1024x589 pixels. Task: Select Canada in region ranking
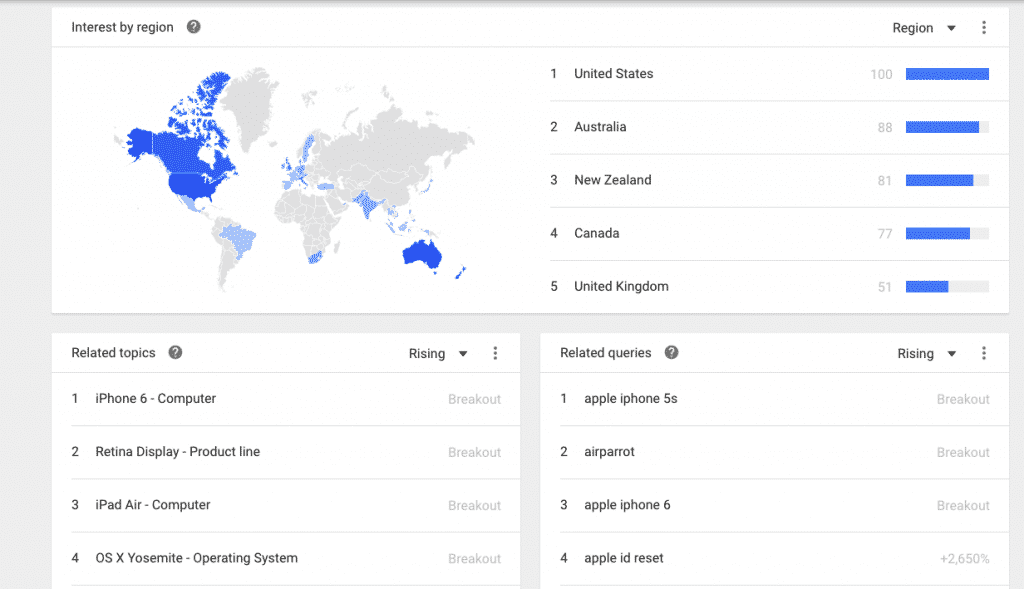pyautogui.click(x=596, y=233)
